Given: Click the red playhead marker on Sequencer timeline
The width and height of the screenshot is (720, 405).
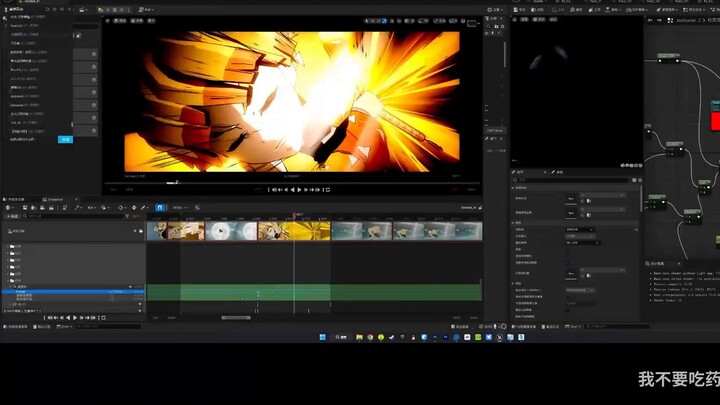Looking at the screenshot, I should (x=294, y=215).
